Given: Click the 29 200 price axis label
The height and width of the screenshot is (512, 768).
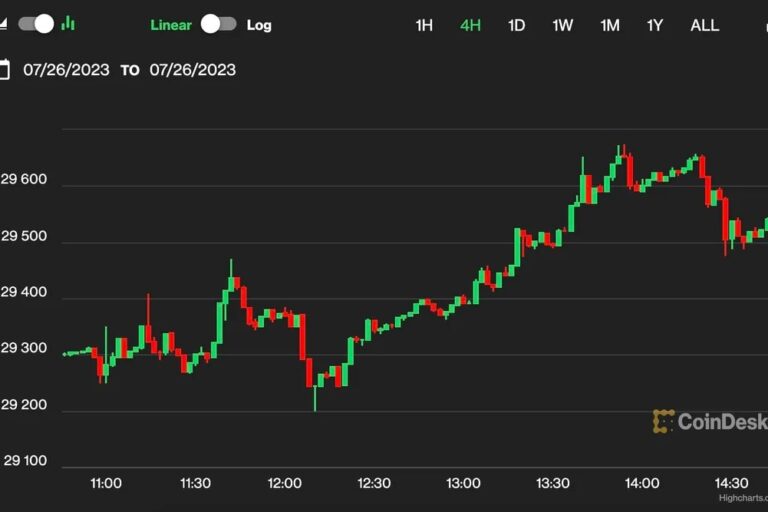Looking at the screenshot, I should 24,405.
